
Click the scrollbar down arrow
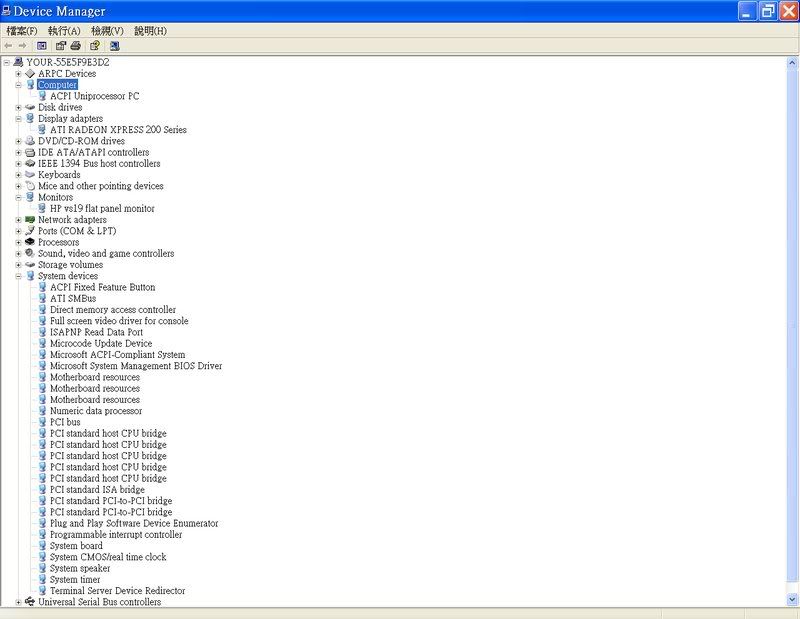pyautogui.click(x=792, y=599)
